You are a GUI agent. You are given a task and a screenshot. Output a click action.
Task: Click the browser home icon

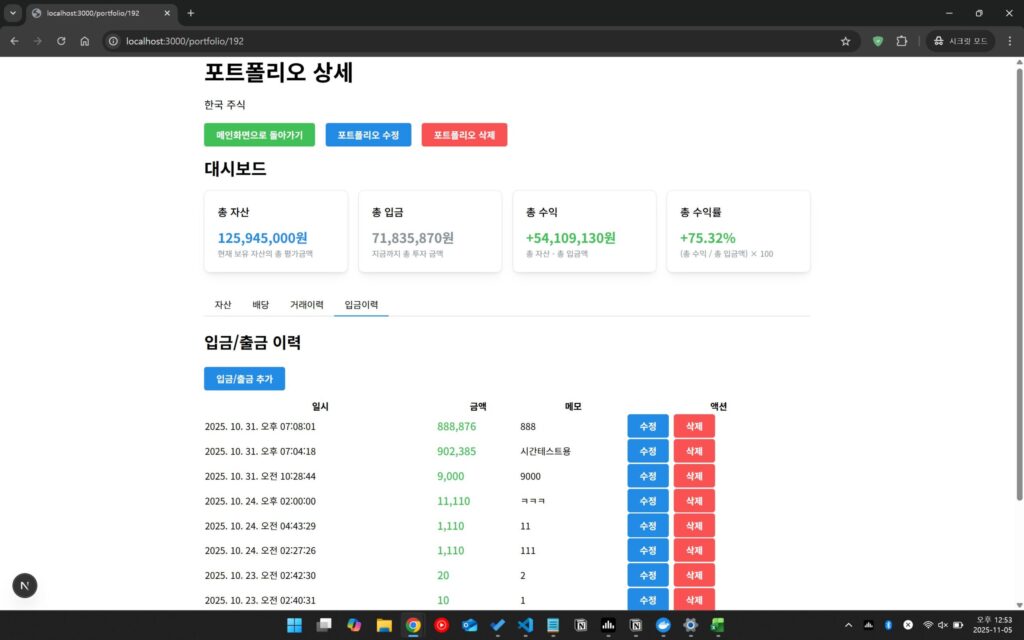pyautogui.click(x=85, y=41)
